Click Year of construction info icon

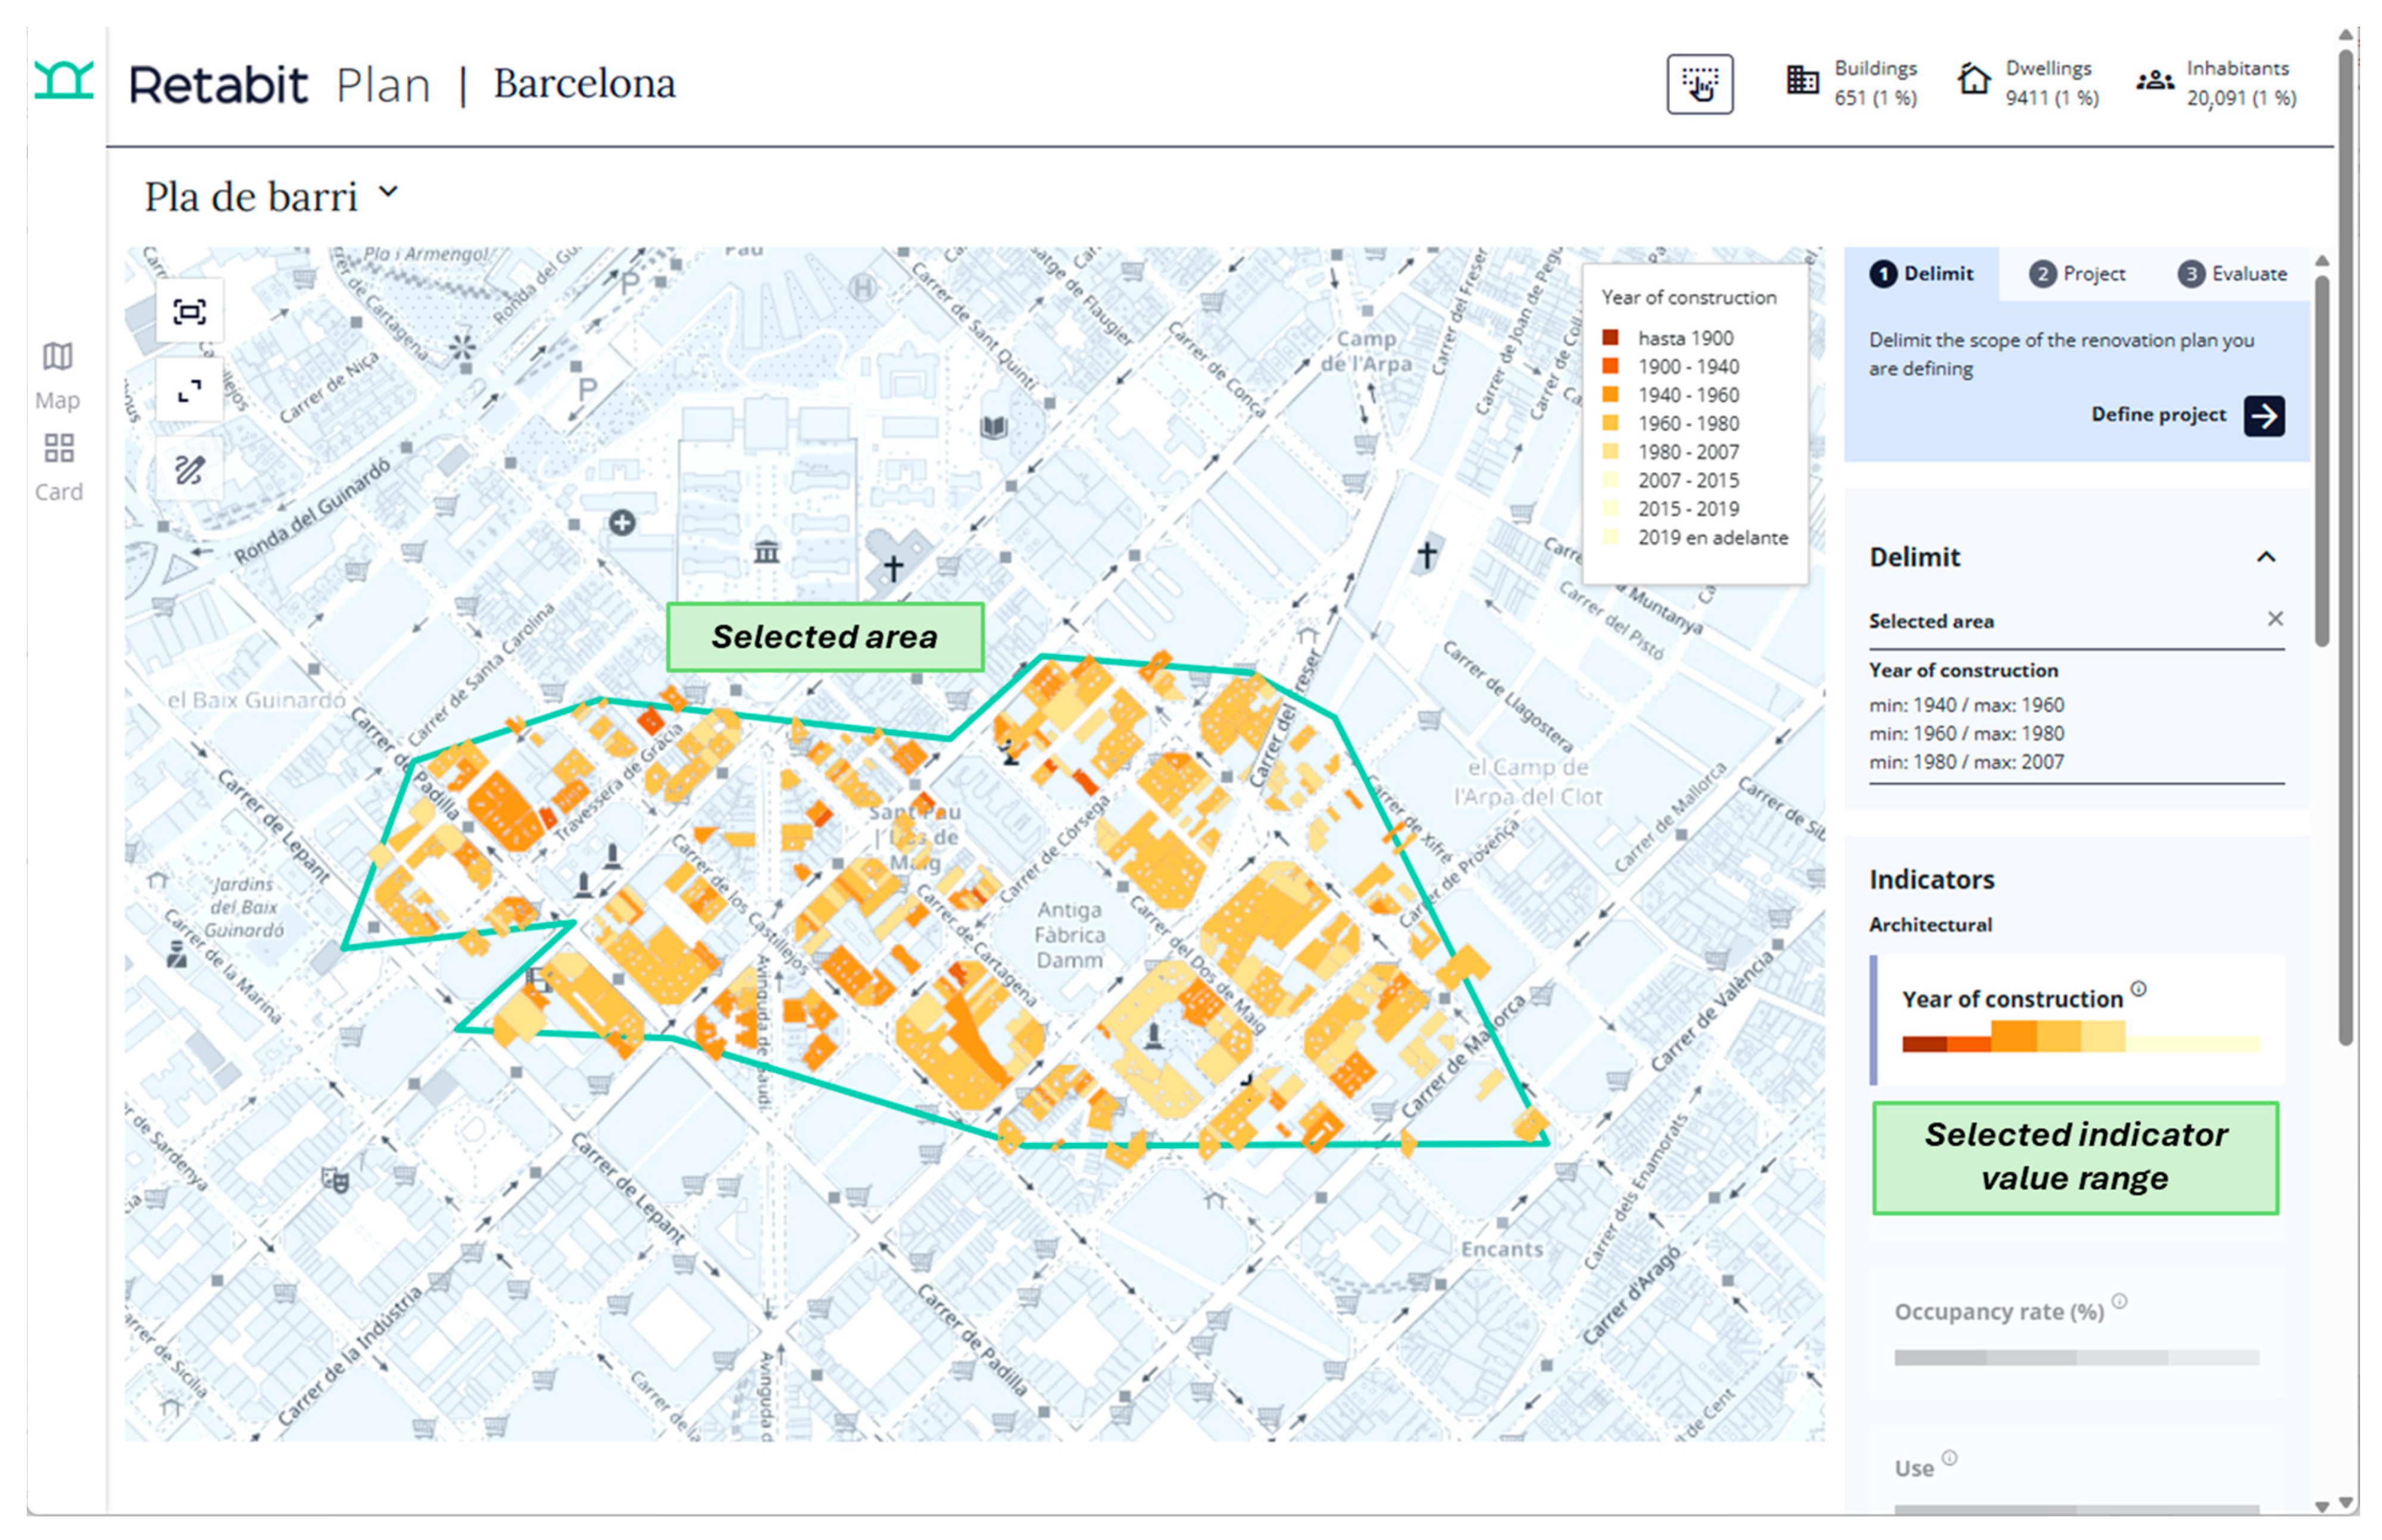pos(2138,989)
